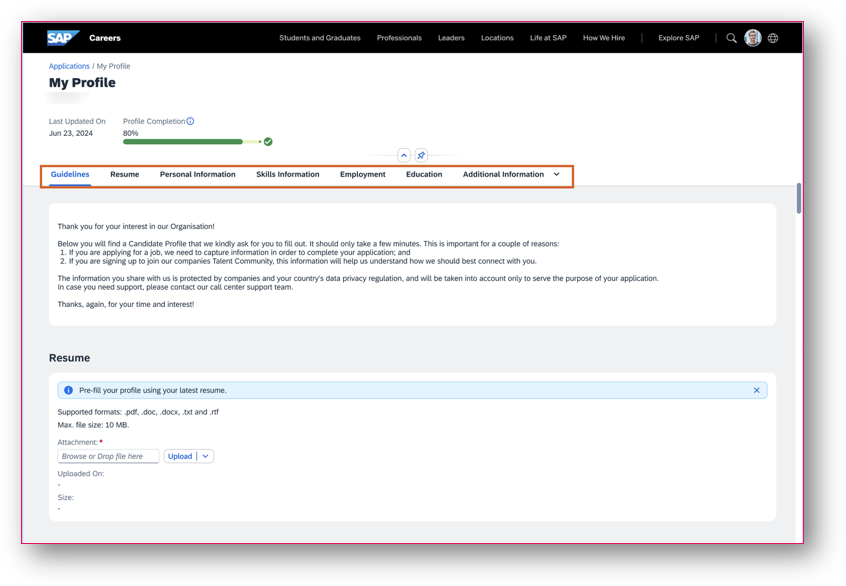Click the Profile Completion info icon
The height and width of the screenshot is (586, 846).
[190, 121]
